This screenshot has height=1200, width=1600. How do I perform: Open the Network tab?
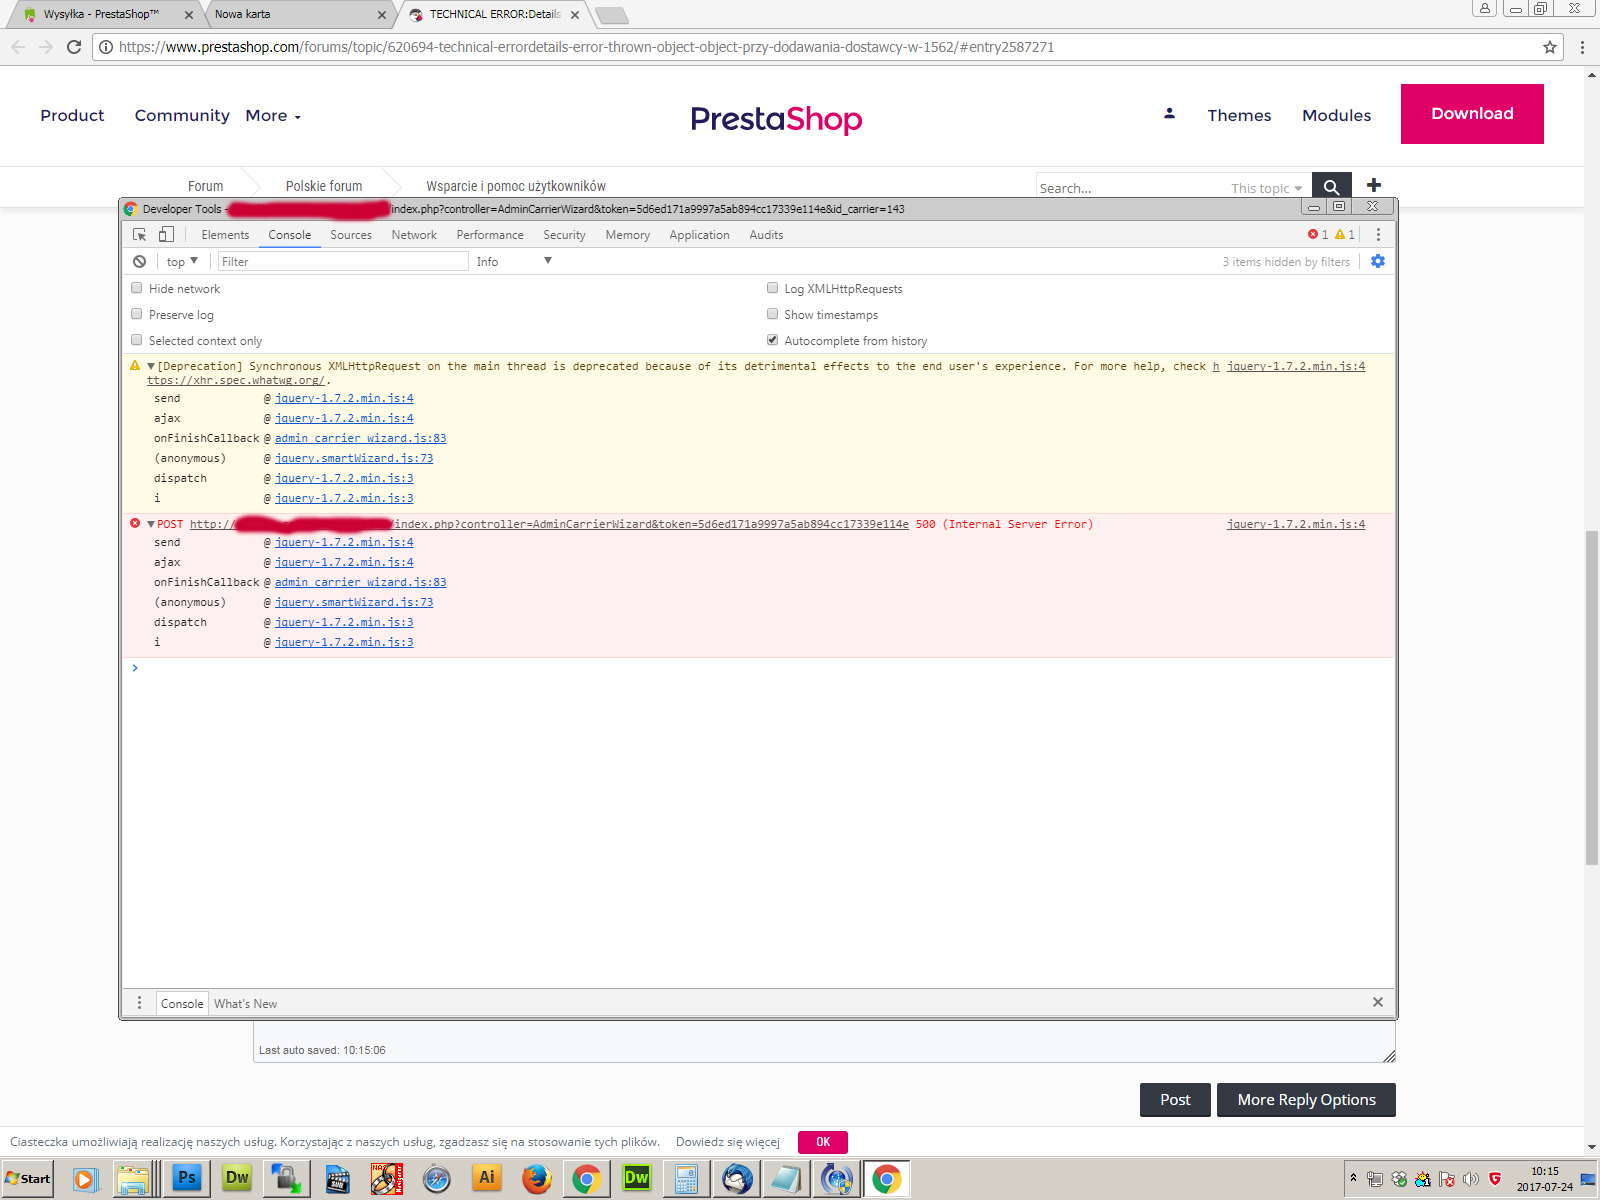[414, 235]
